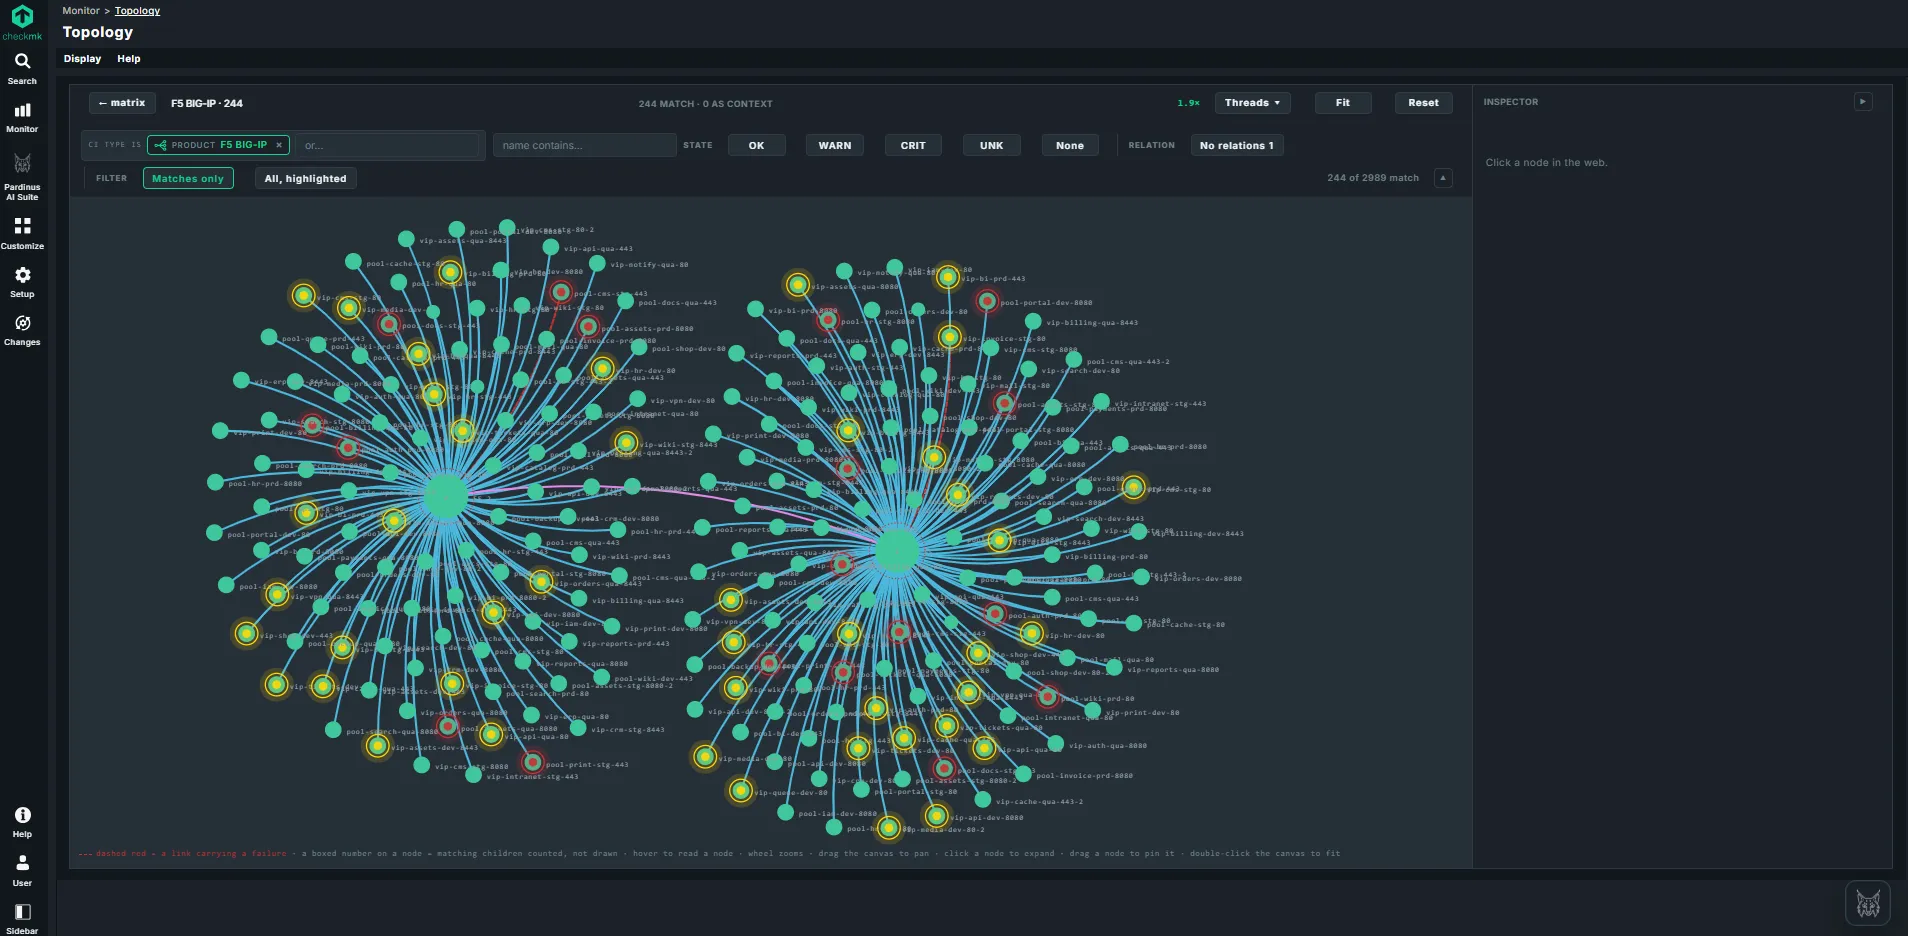1908x936 pixels.
Task: Click the Monitor breadcrumb
Action: pyautogui.click(x=81, y=11)
